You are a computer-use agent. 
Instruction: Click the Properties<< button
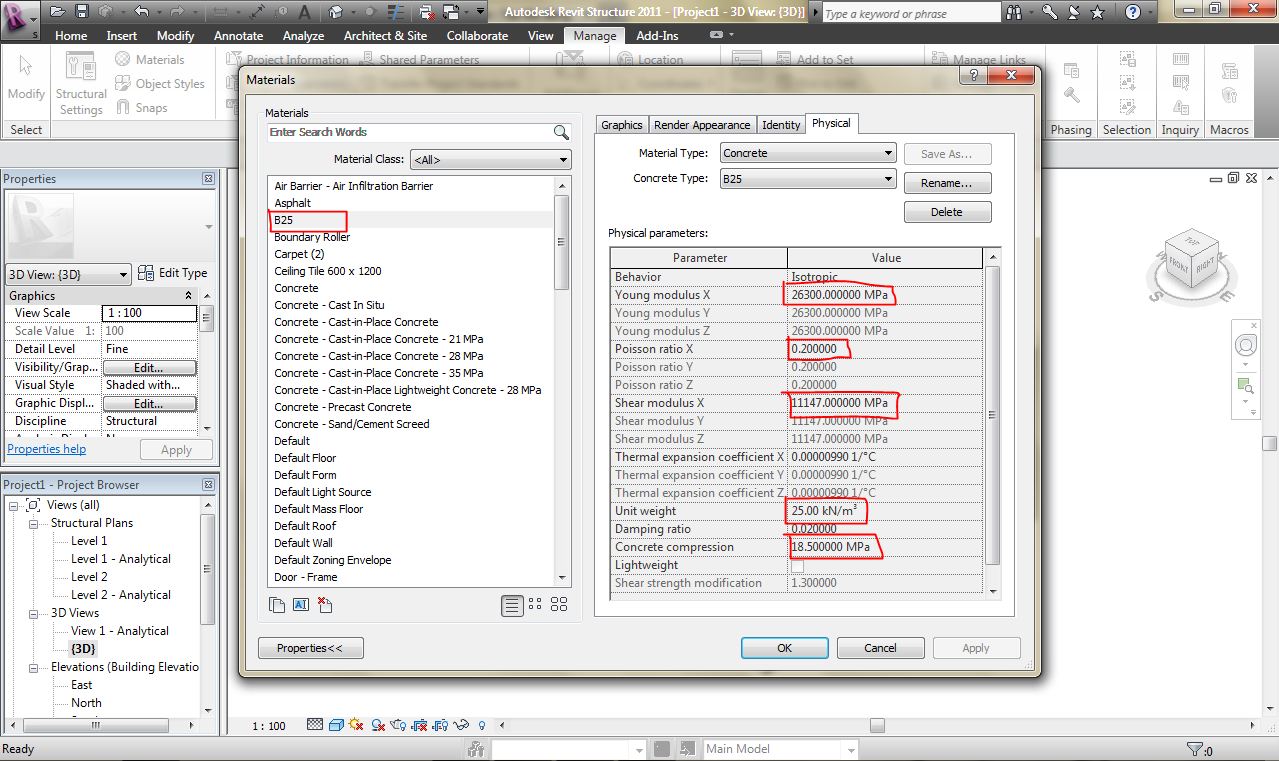click(x=310, y=648)
